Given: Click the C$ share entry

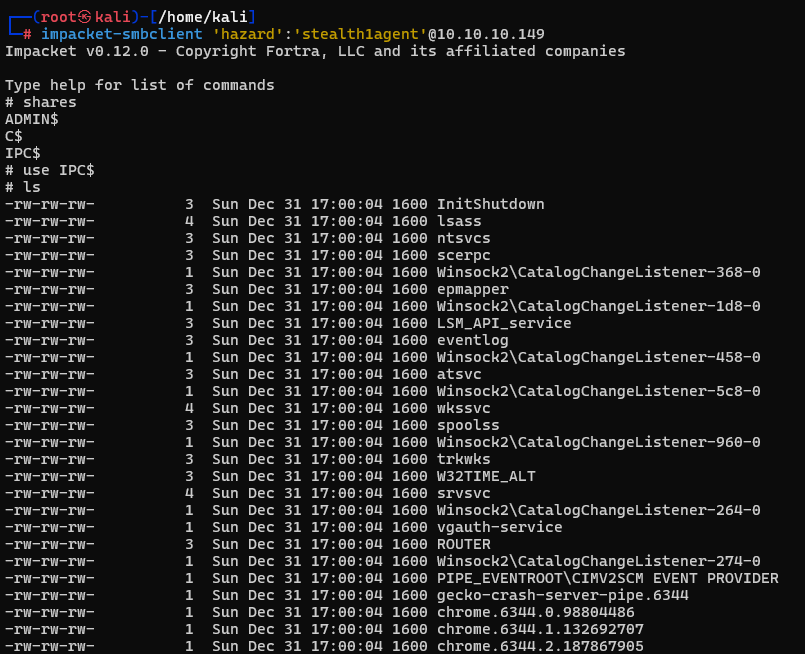Looking at the screenshot, I should point(14,136).
